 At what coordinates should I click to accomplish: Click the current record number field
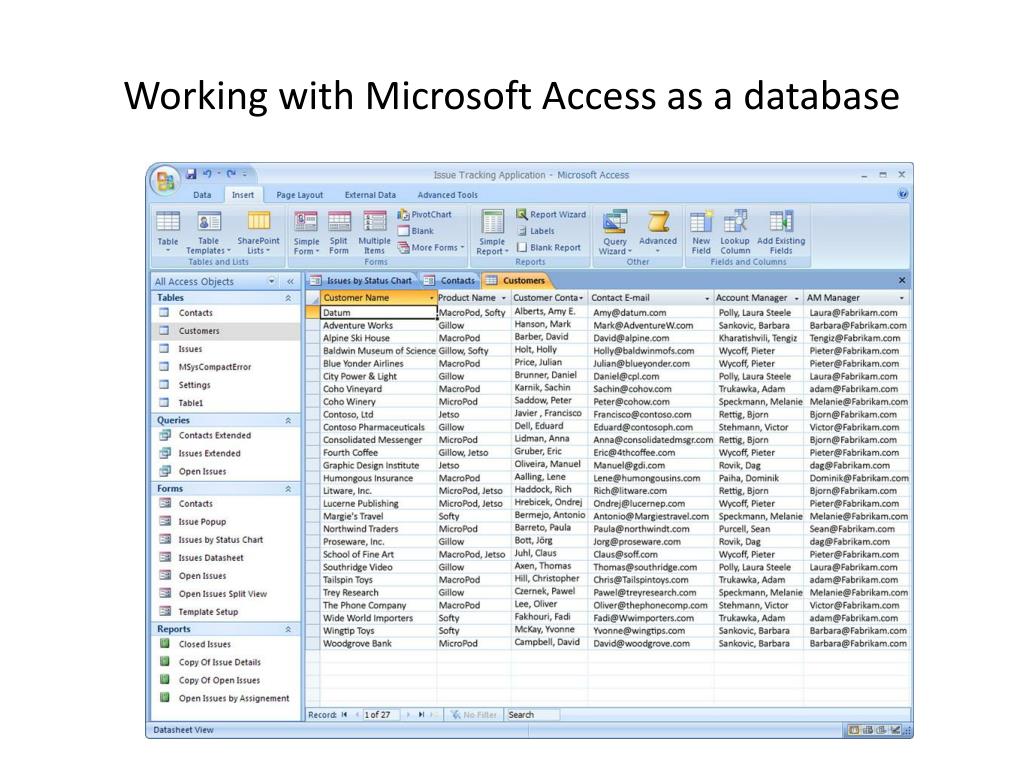[380, 714]
